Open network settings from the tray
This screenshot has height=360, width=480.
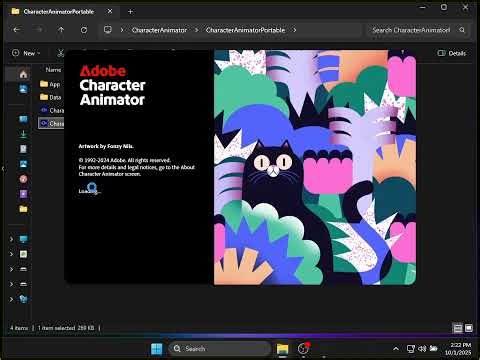pos(411,349)
